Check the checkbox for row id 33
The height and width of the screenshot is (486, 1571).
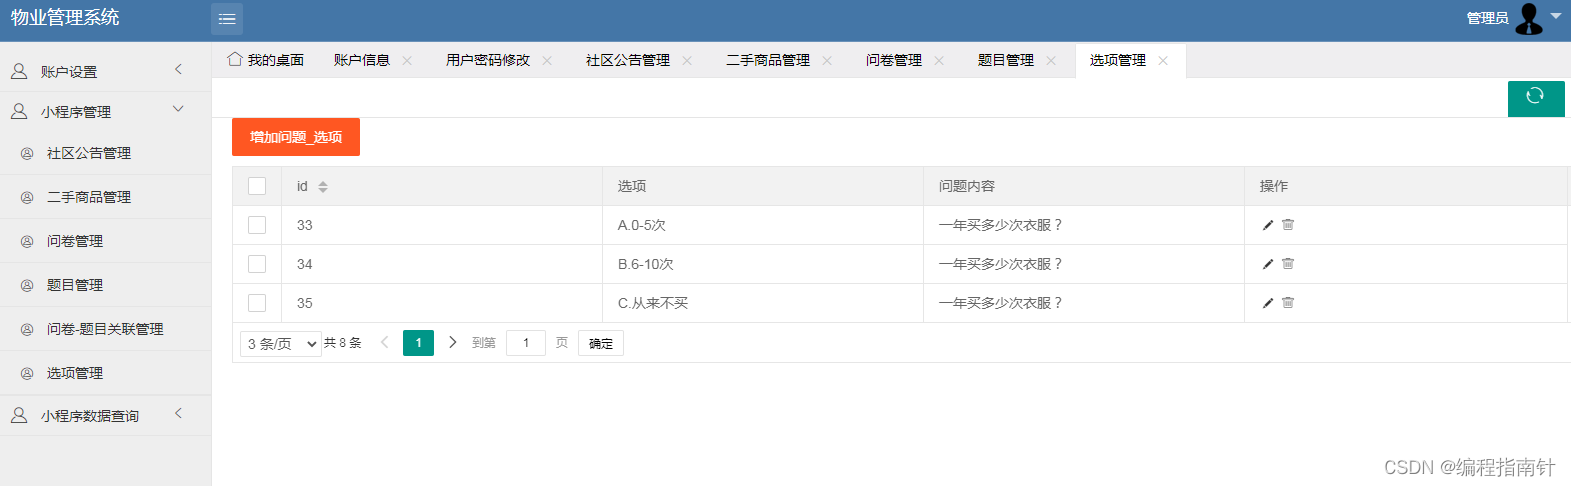(257, 225)
